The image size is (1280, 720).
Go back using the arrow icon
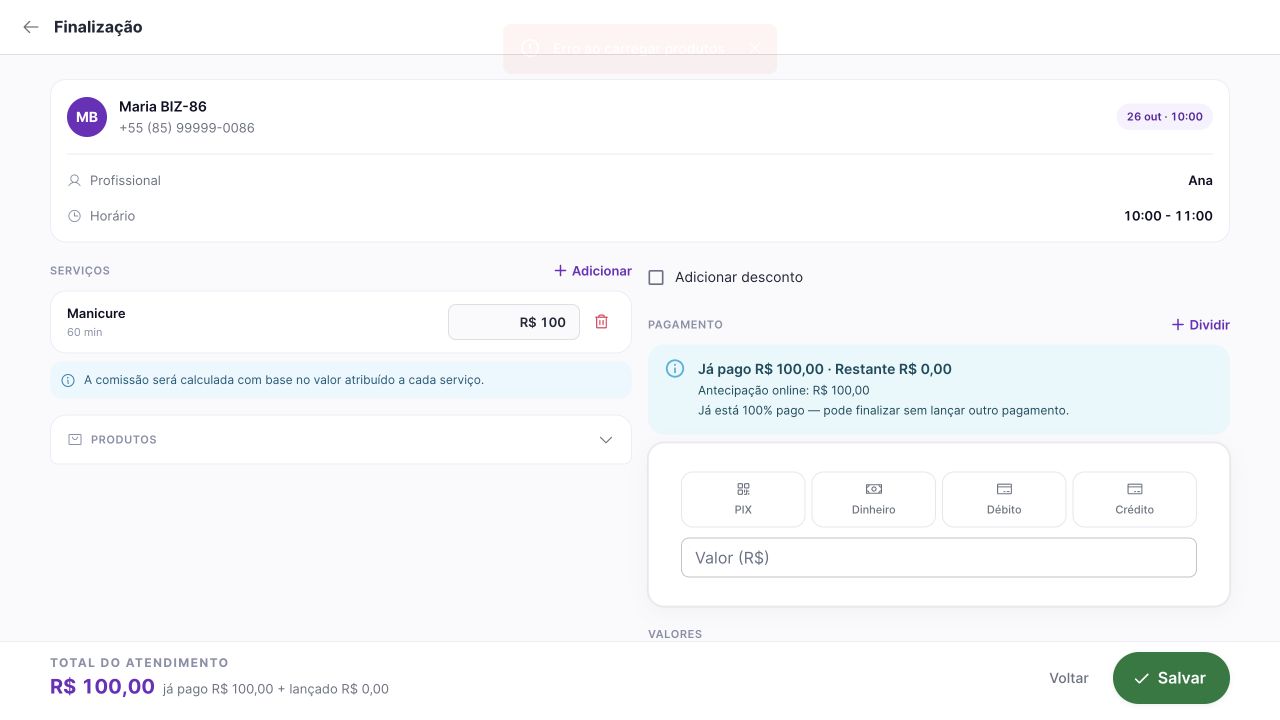(x=31, y=27)
